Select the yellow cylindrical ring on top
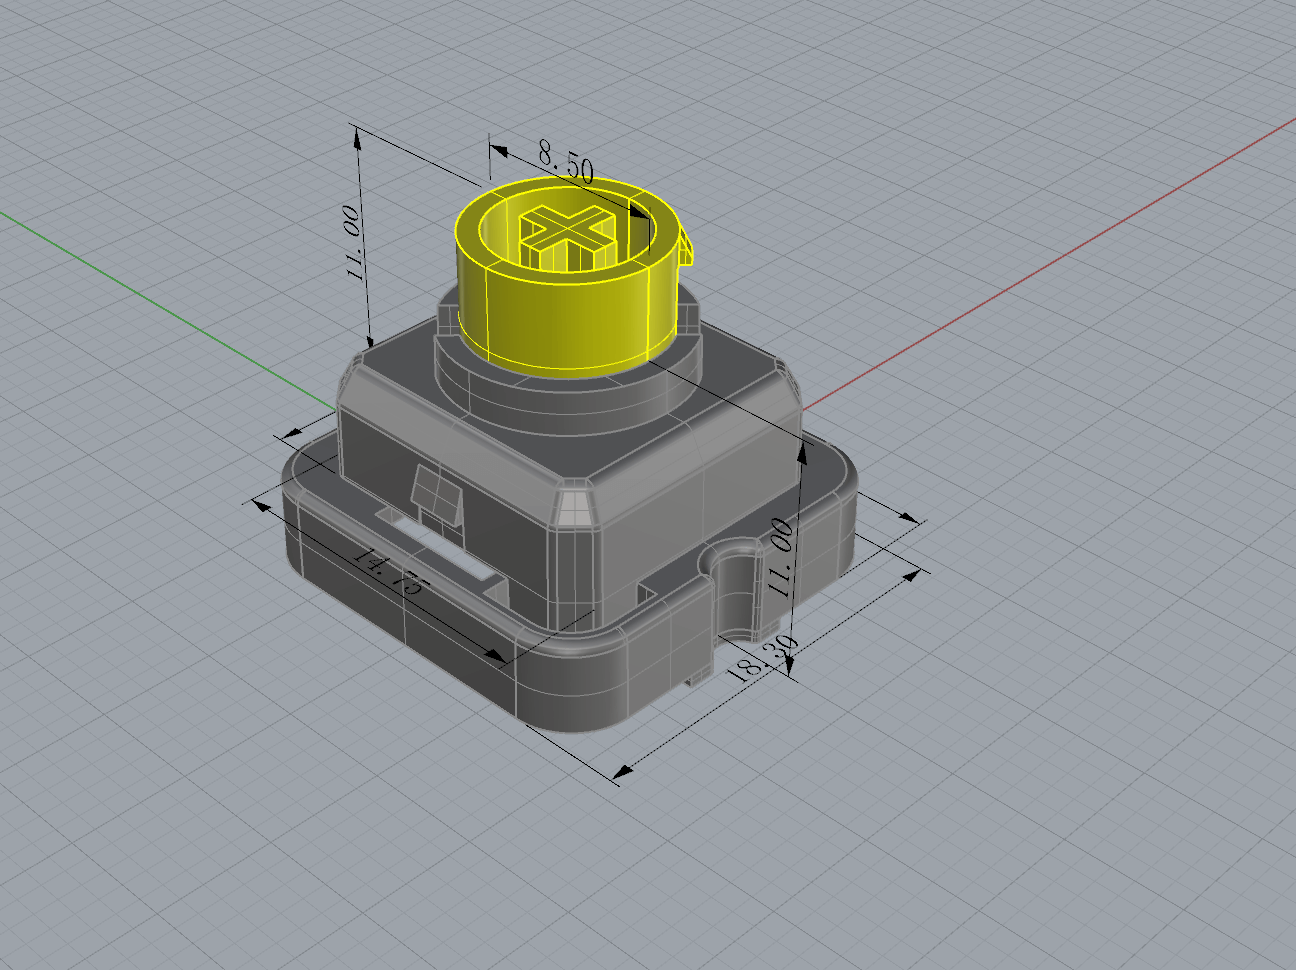The height and width of the screenshot is (970, 1296). (x=560, y=320)
